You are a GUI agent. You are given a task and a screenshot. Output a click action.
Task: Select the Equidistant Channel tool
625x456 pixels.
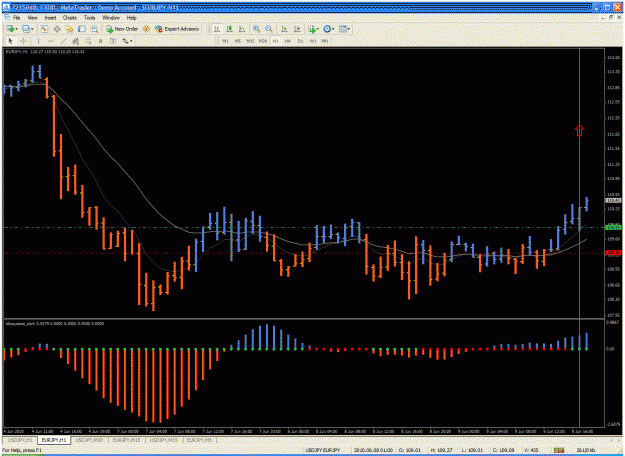point(75,41)
